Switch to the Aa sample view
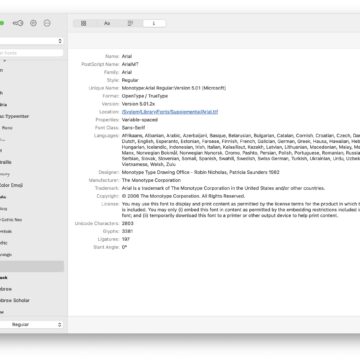The image size is (360, 360). point(107,23)
